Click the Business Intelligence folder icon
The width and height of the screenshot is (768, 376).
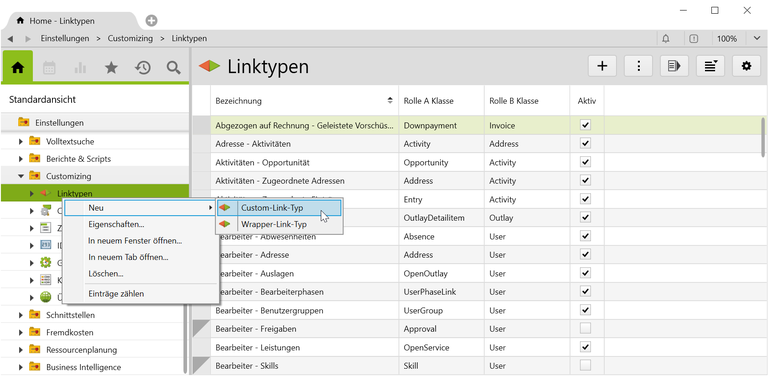coord(34,367)
